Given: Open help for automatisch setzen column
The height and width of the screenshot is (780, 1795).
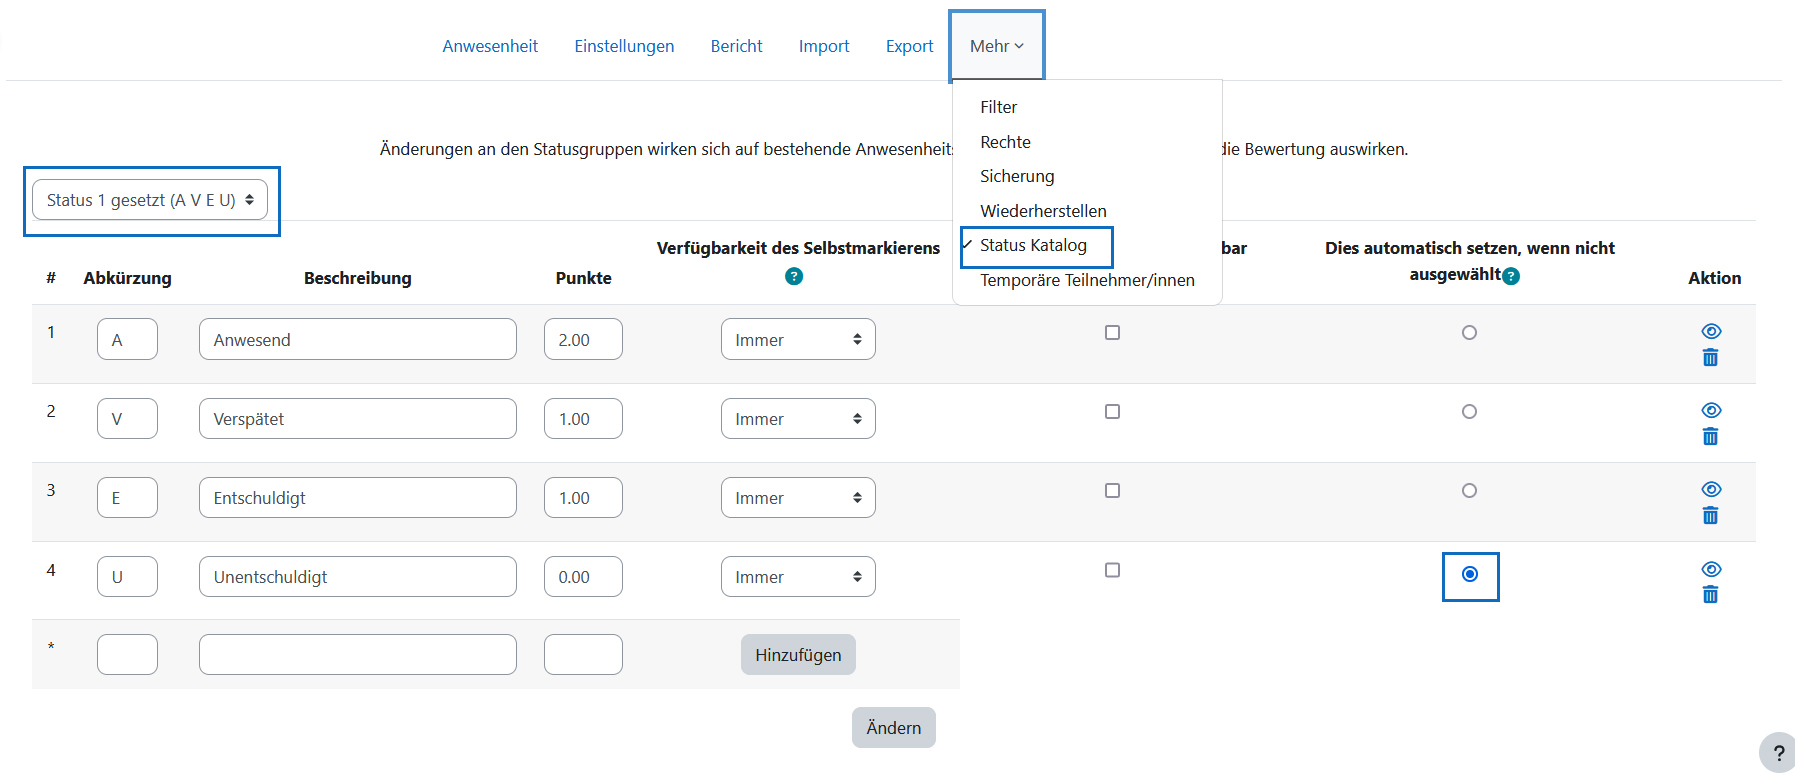Looking at the screenshot, I should (1511, 276).
